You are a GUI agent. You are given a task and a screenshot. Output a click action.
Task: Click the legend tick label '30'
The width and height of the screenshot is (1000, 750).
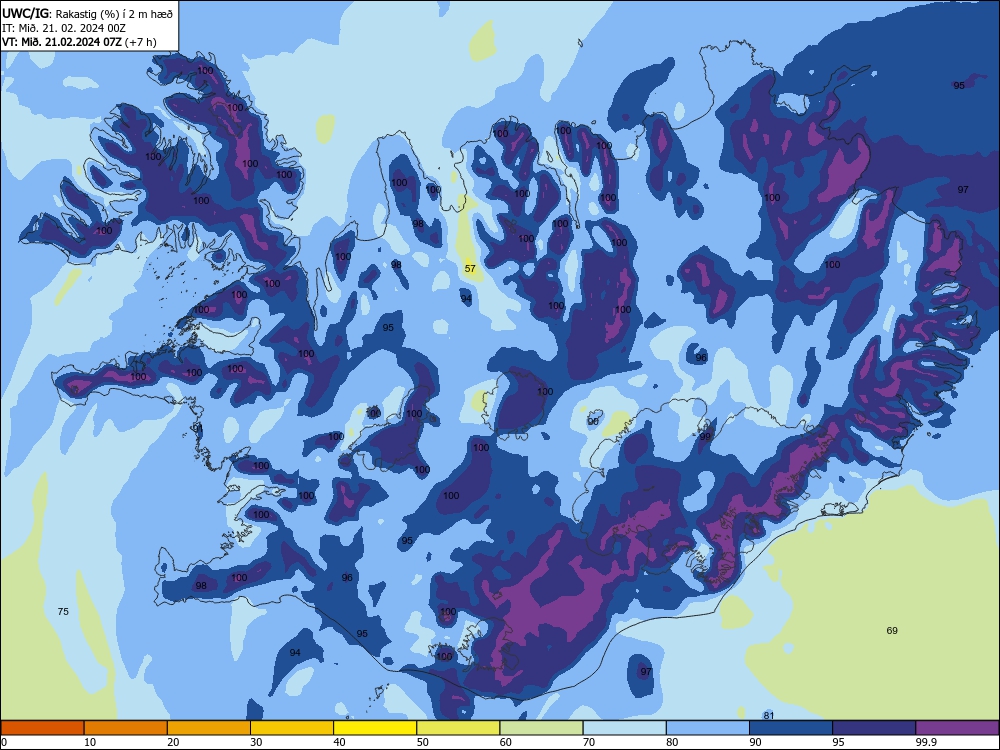point(256,742)
